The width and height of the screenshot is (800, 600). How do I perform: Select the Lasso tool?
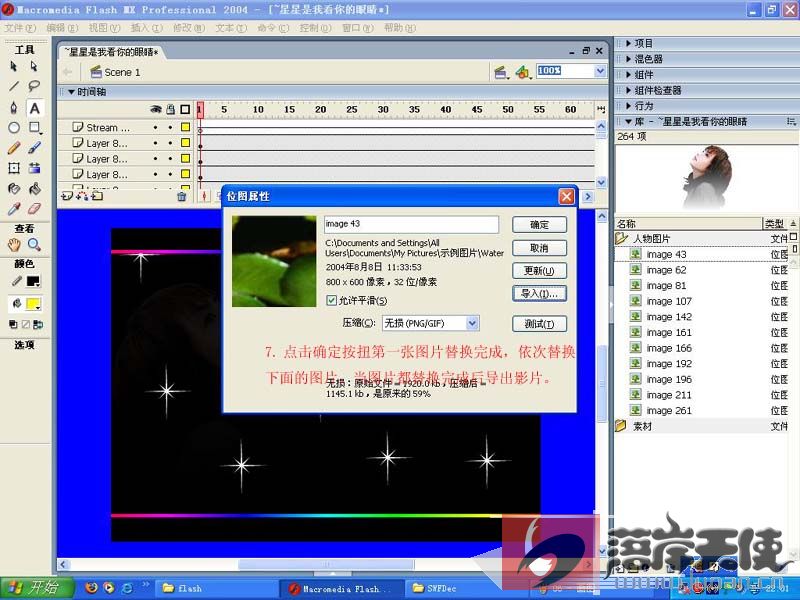click(34, 86)
